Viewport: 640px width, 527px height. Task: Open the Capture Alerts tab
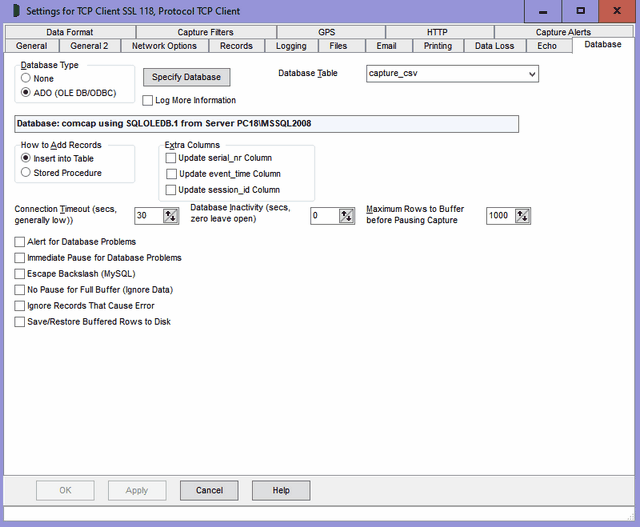click(x=563, y=32)
